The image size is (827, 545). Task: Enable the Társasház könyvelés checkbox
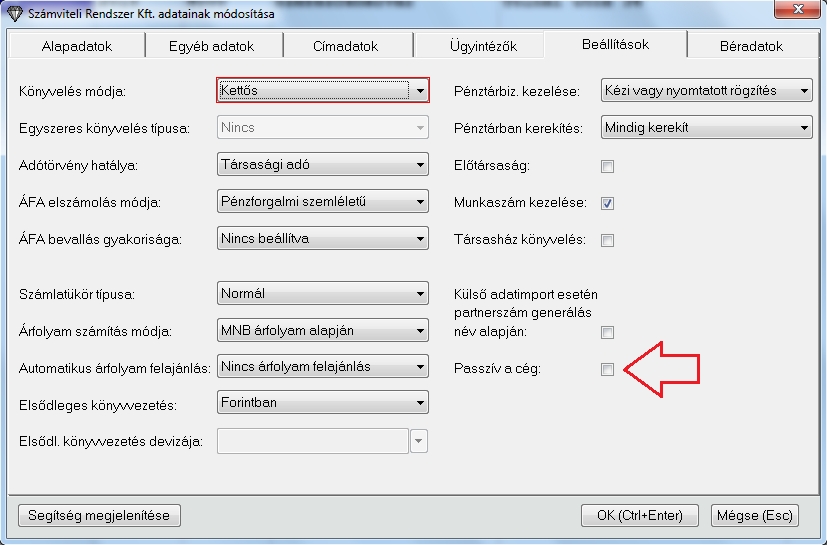[x=607, y=240]
